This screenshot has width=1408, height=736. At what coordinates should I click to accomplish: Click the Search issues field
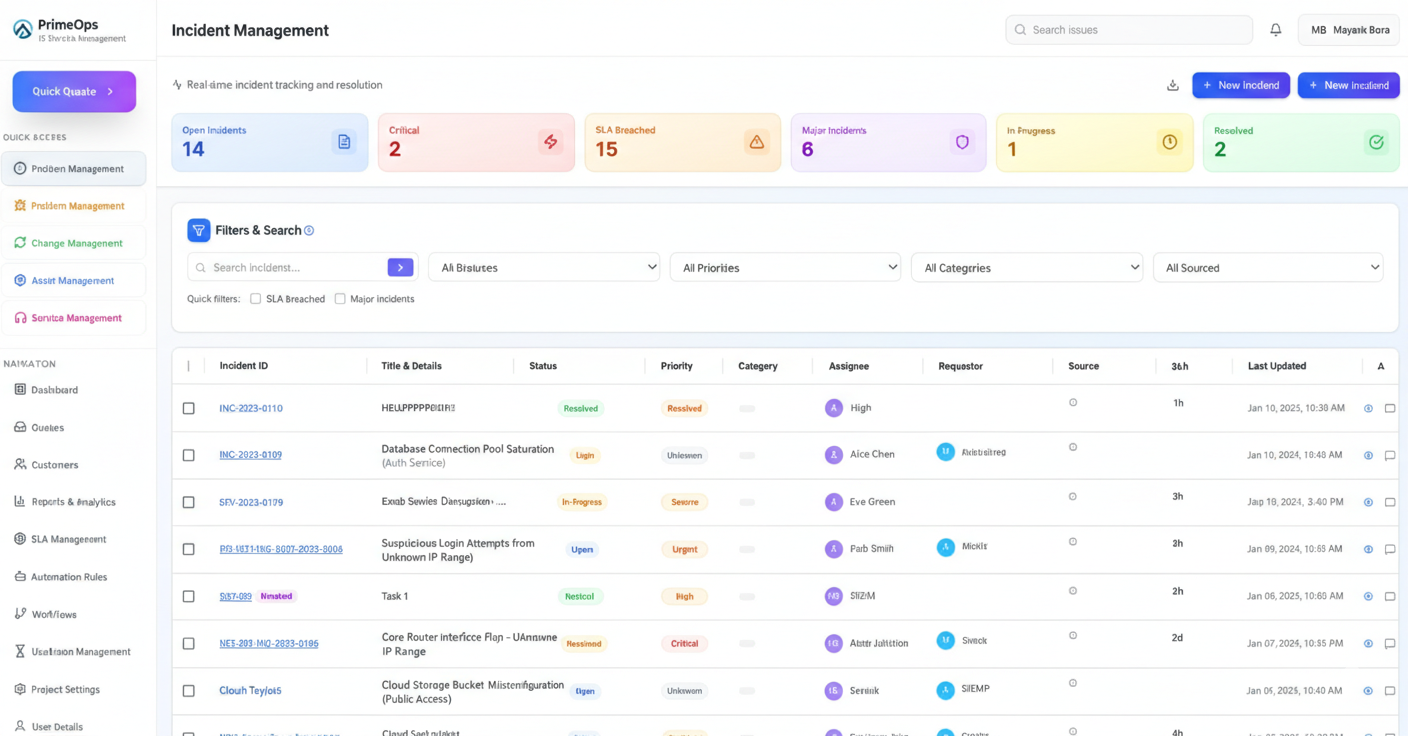(x=1130, y=30)
